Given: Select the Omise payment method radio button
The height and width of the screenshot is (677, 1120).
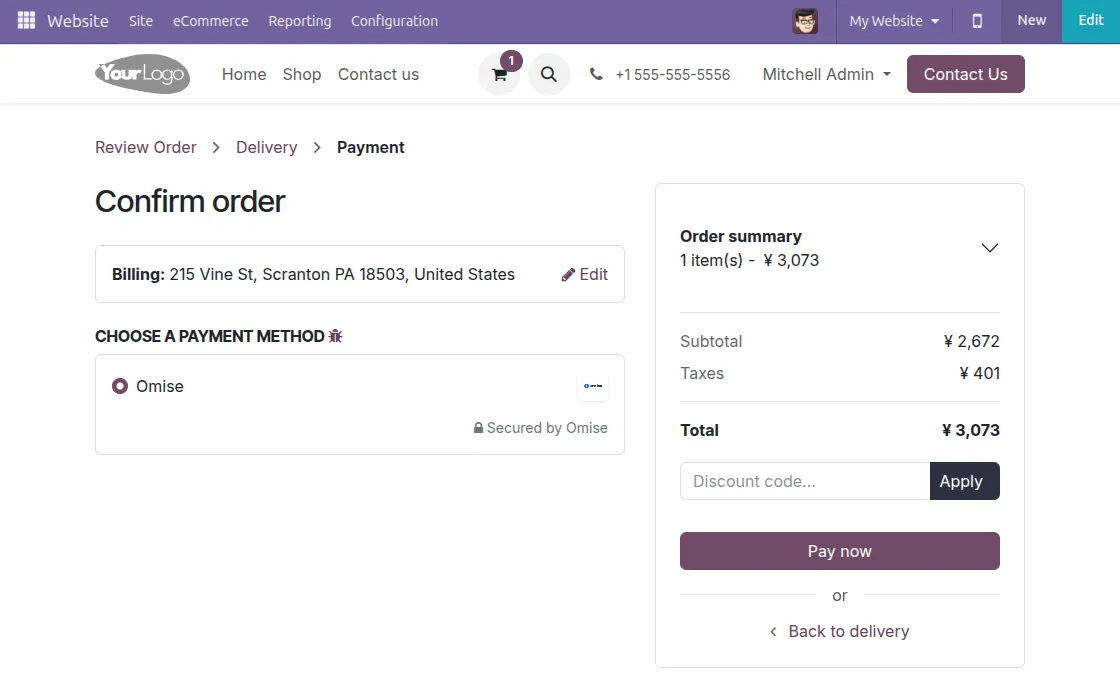Looking at the screenshot, I should [120, 386].
